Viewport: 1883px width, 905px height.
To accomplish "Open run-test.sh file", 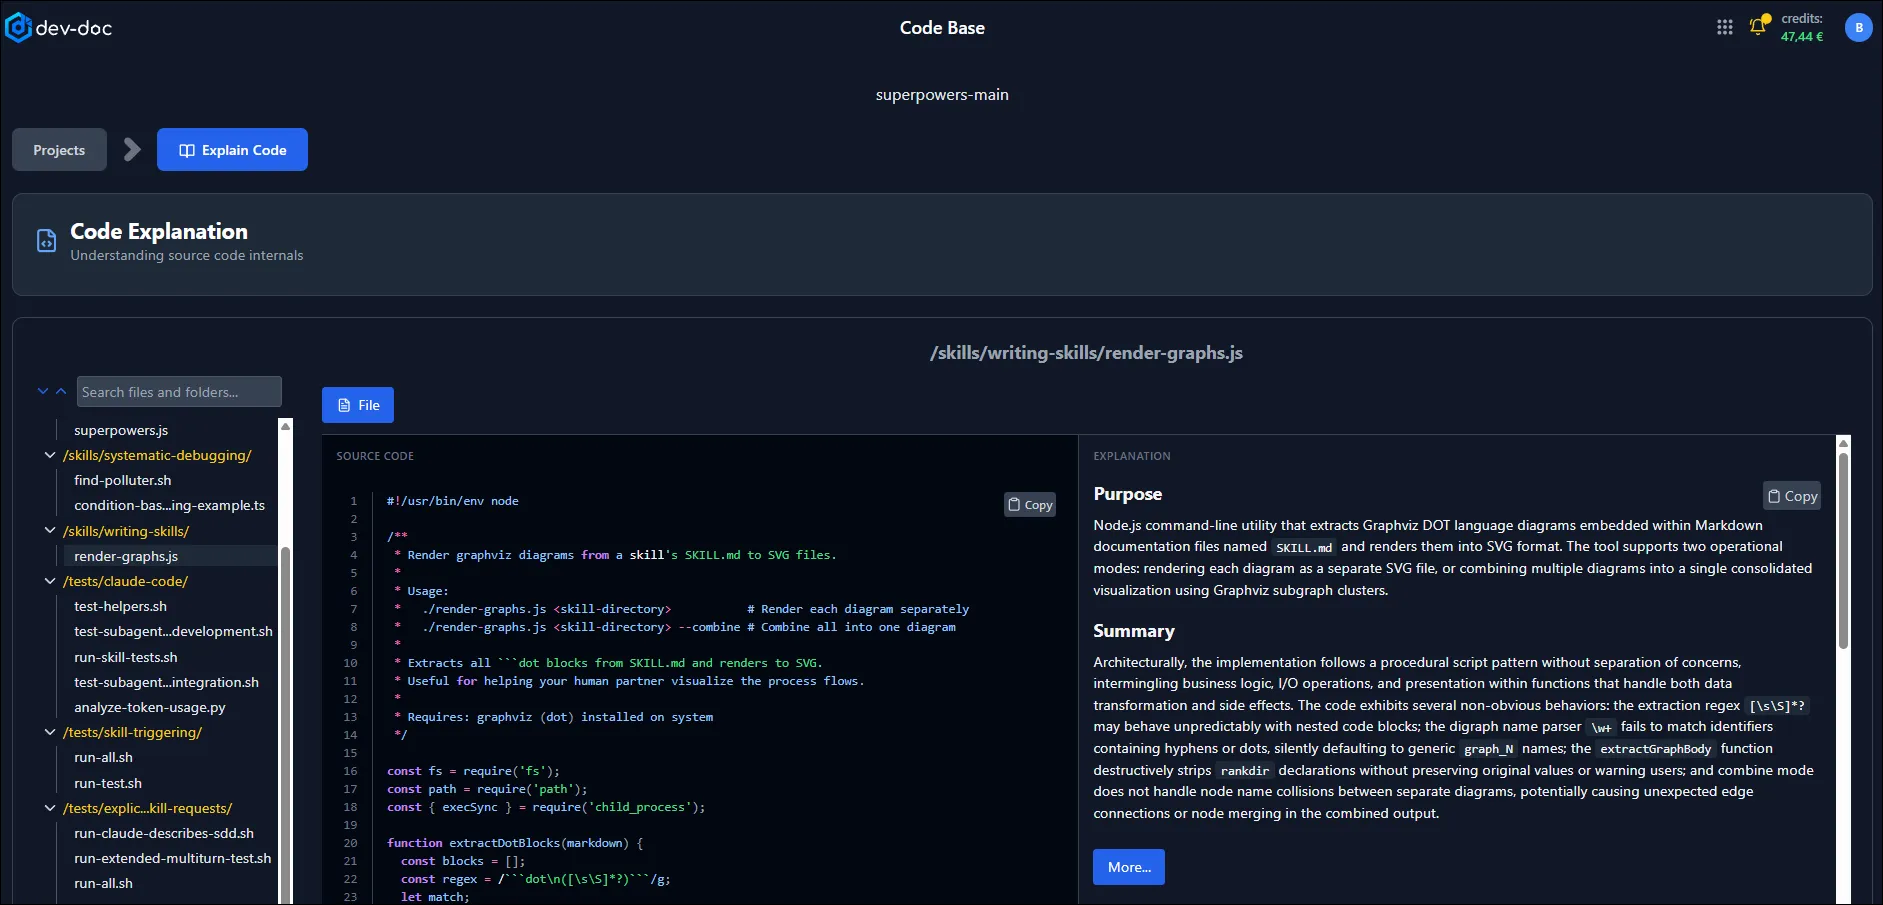I will (107, 783).
